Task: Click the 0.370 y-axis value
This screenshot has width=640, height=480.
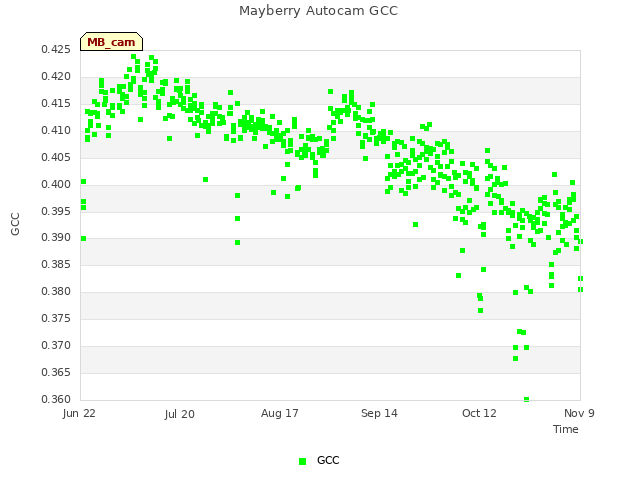Action: (x=56, y=345)
